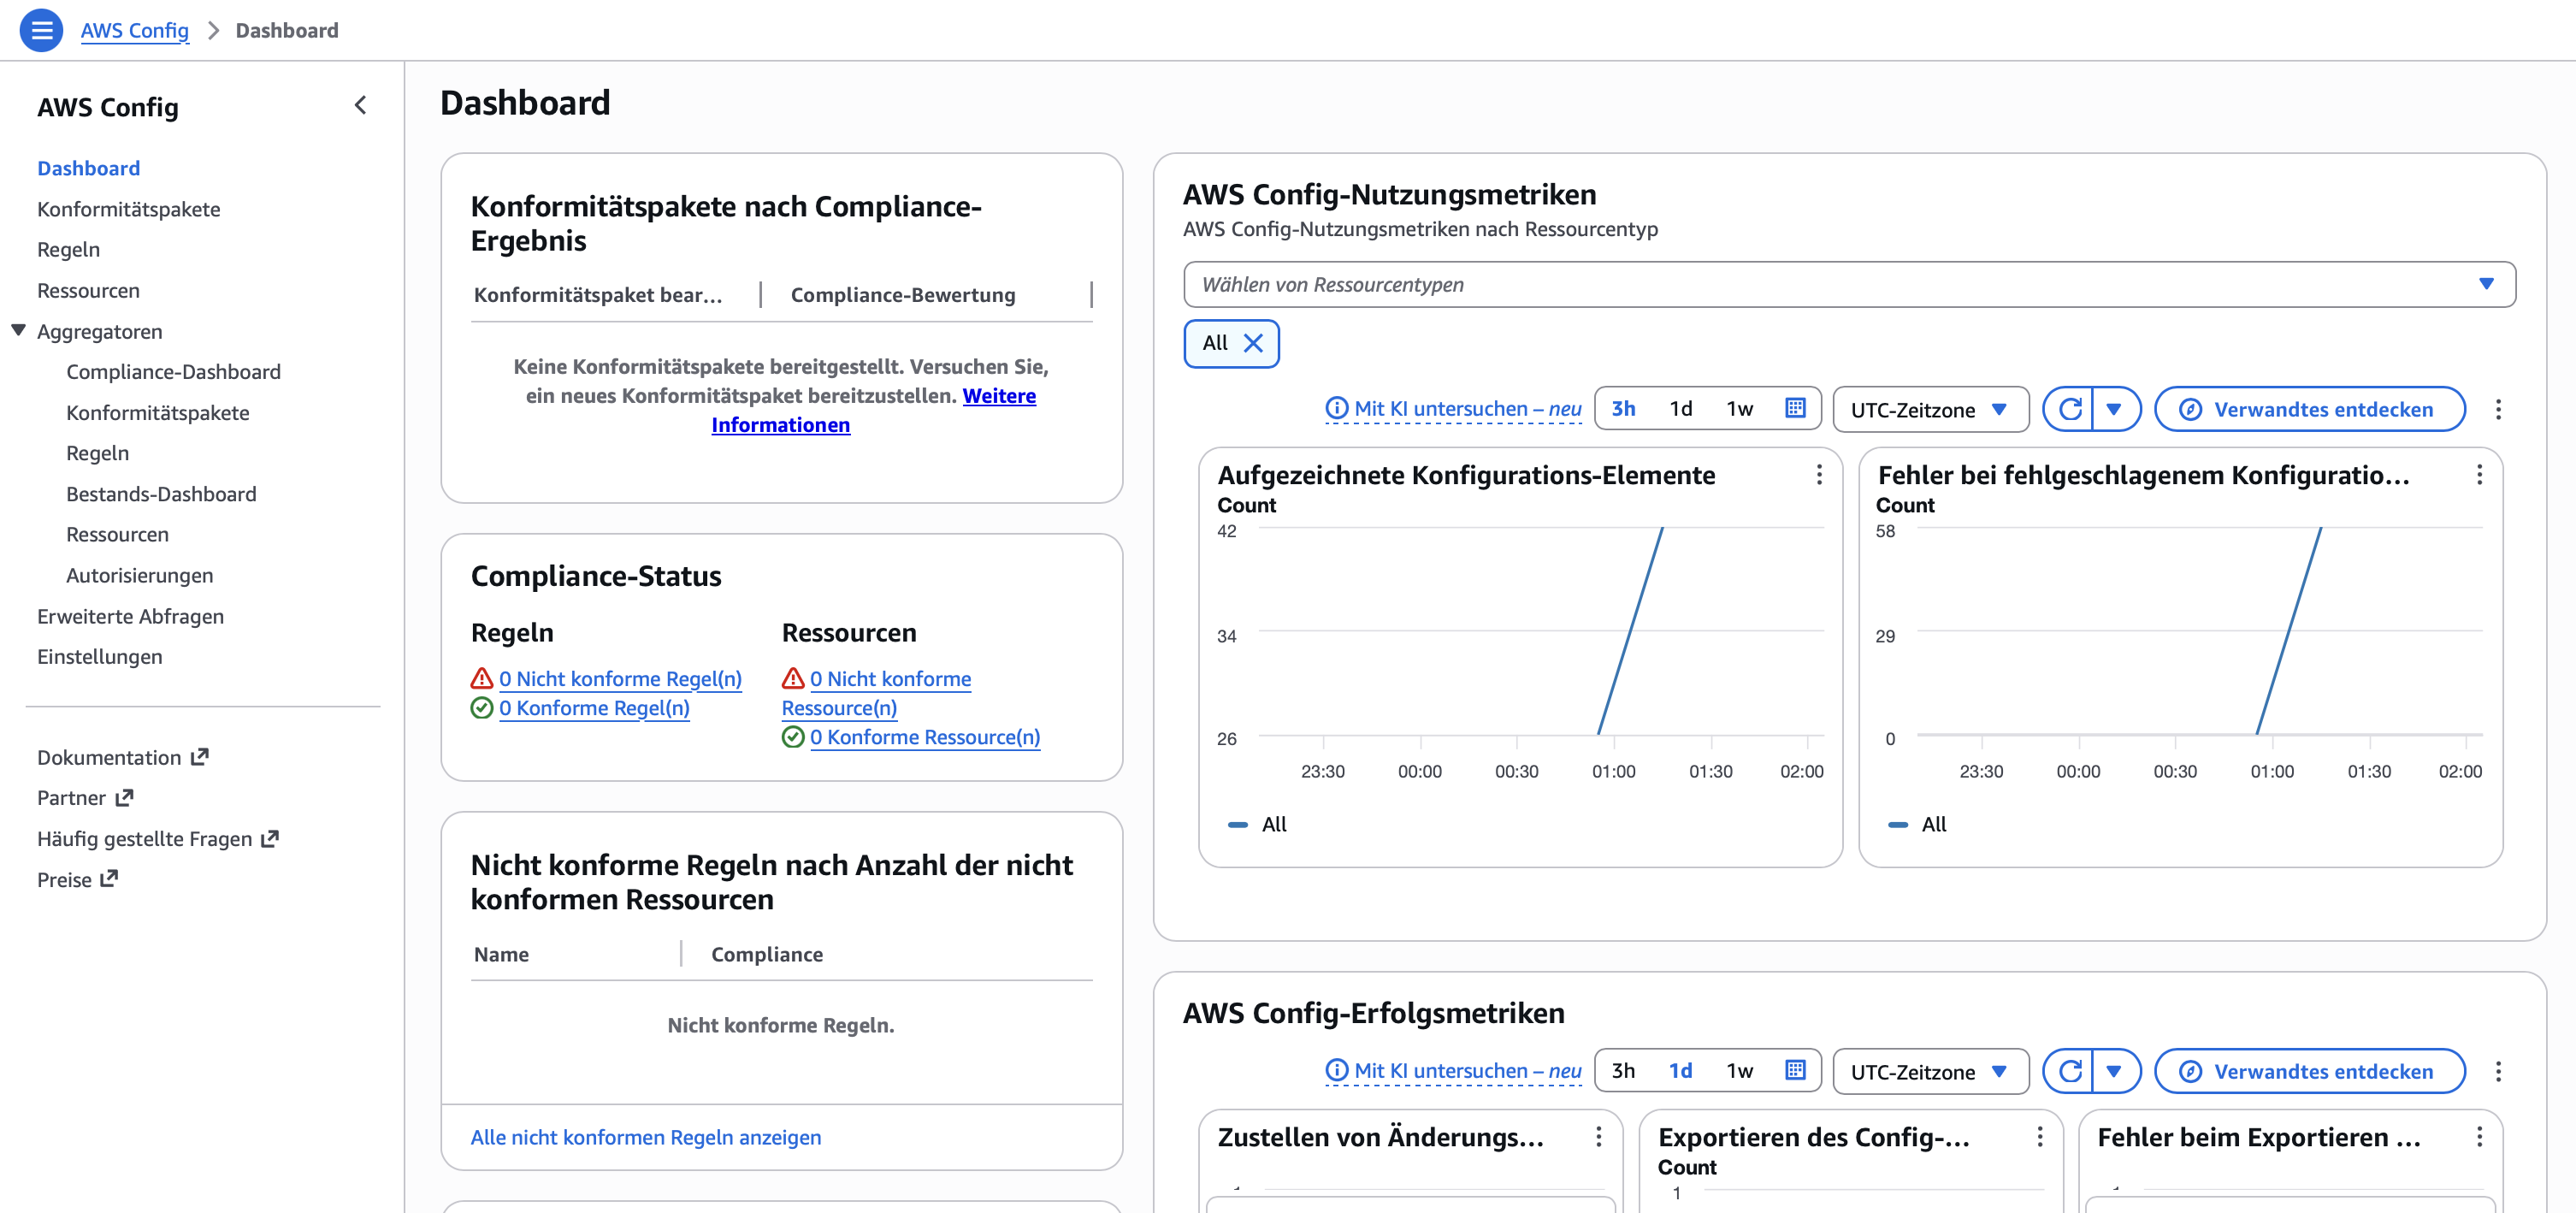Collapse the Aggregatoren tree section

point(18,330)
